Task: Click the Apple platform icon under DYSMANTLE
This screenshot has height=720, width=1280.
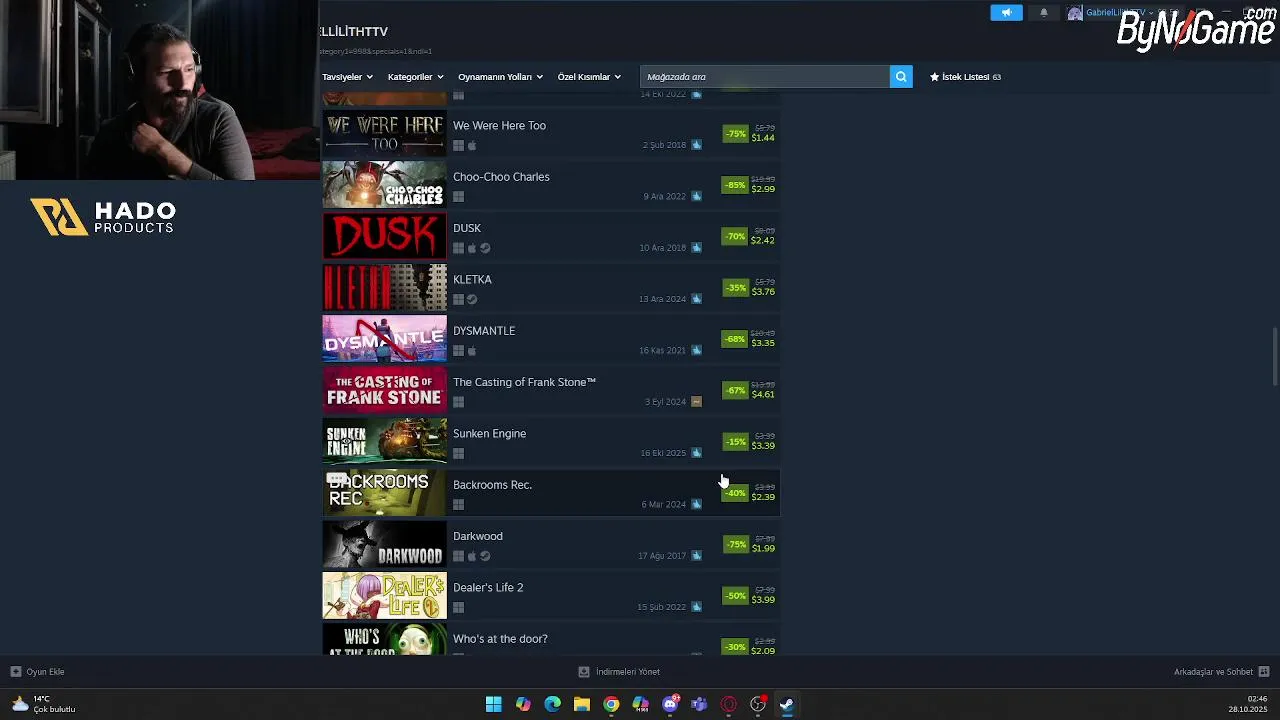Action: pyautogui.click(x=472, y=351)
